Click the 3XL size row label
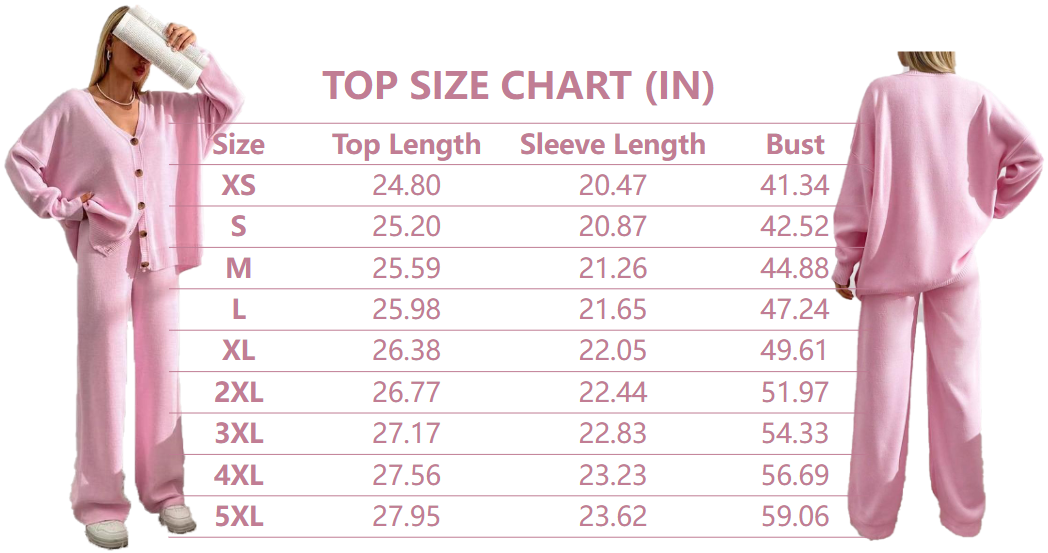Image resolution: width=1048 pixels, height=553 pixels. point(239,434)
